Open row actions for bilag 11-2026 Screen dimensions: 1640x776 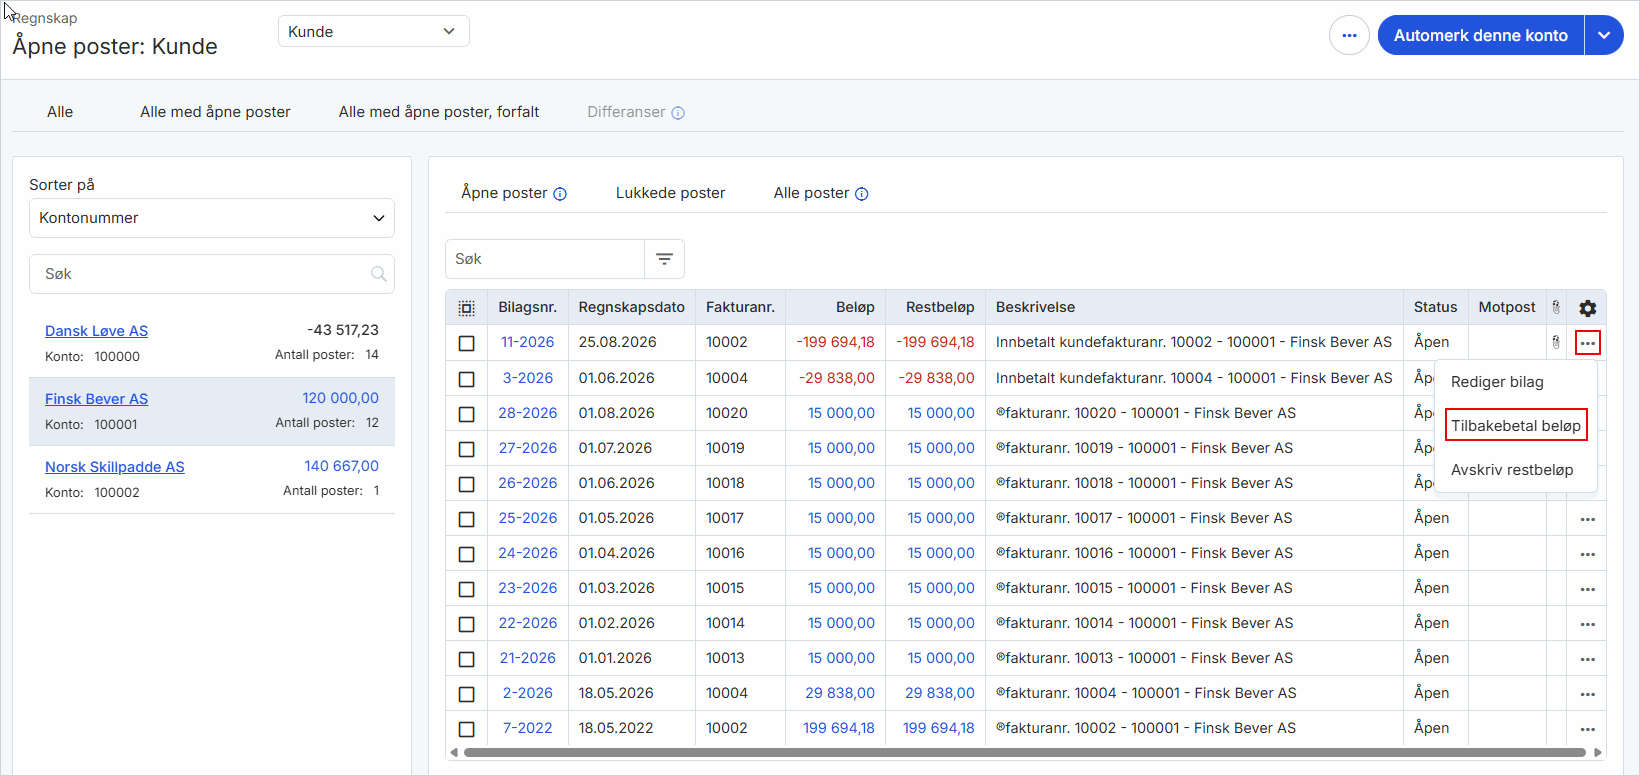pos(1587,343)
